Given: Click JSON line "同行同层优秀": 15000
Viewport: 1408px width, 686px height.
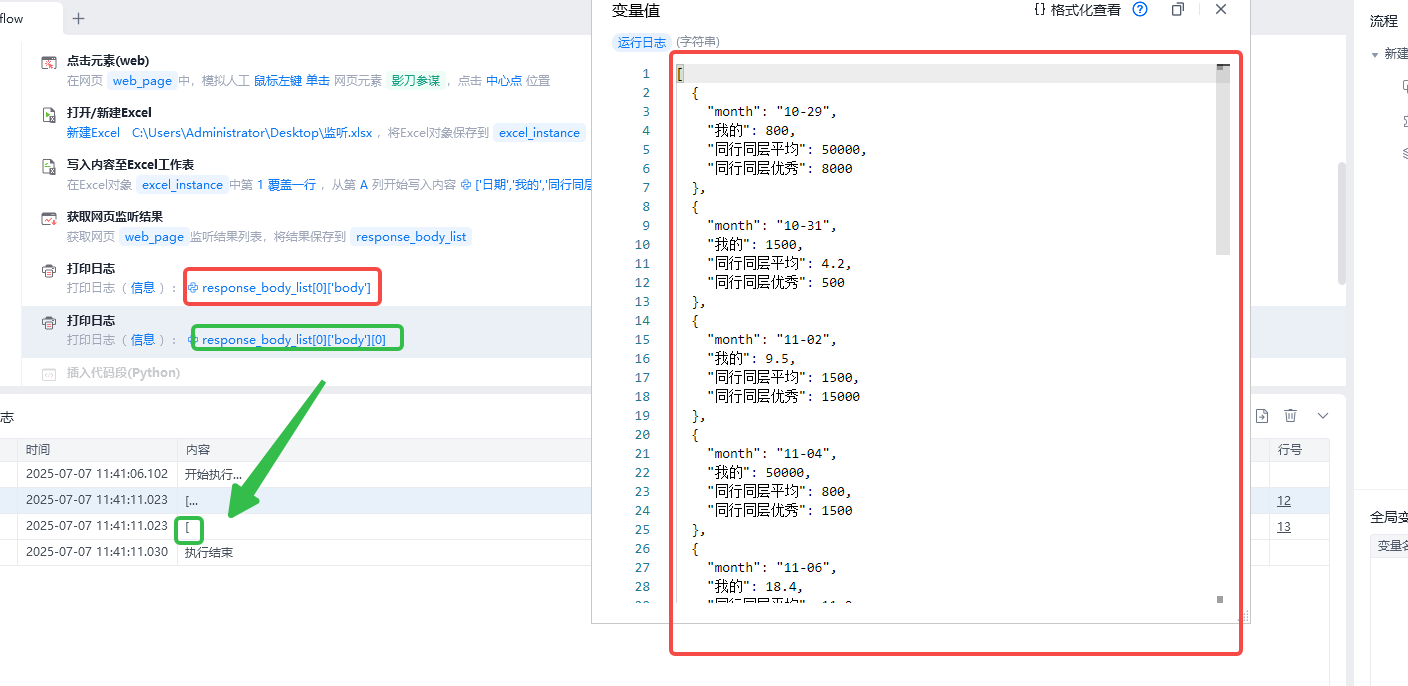Looking at the screenshot, I should tap(783, 397).
